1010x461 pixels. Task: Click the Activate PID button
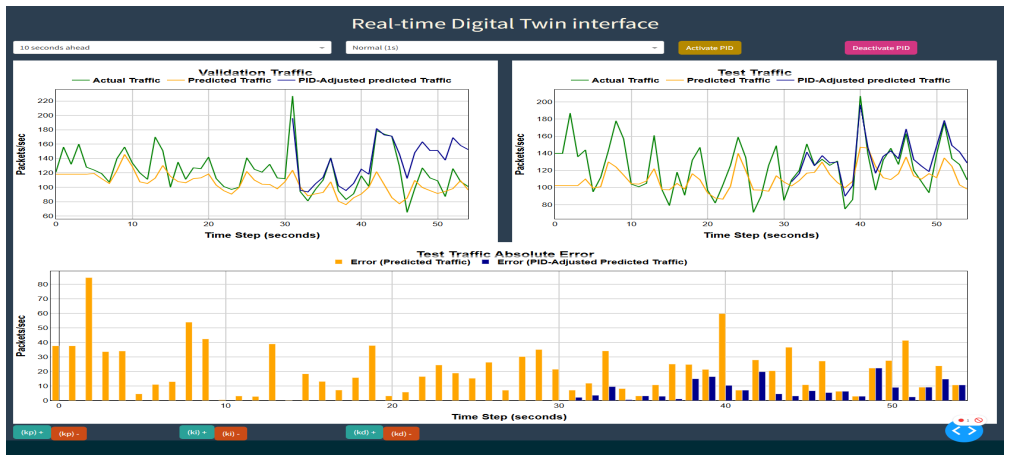(x=710, y=48)
